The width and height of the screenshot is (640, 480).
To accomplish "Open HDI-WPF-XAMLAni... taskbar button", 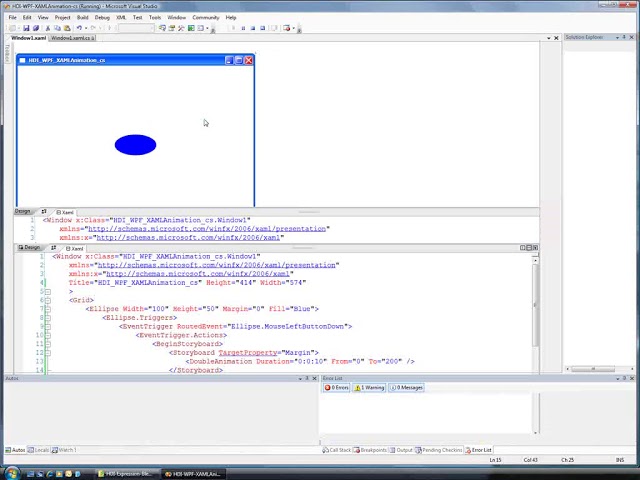I will 193,474.
